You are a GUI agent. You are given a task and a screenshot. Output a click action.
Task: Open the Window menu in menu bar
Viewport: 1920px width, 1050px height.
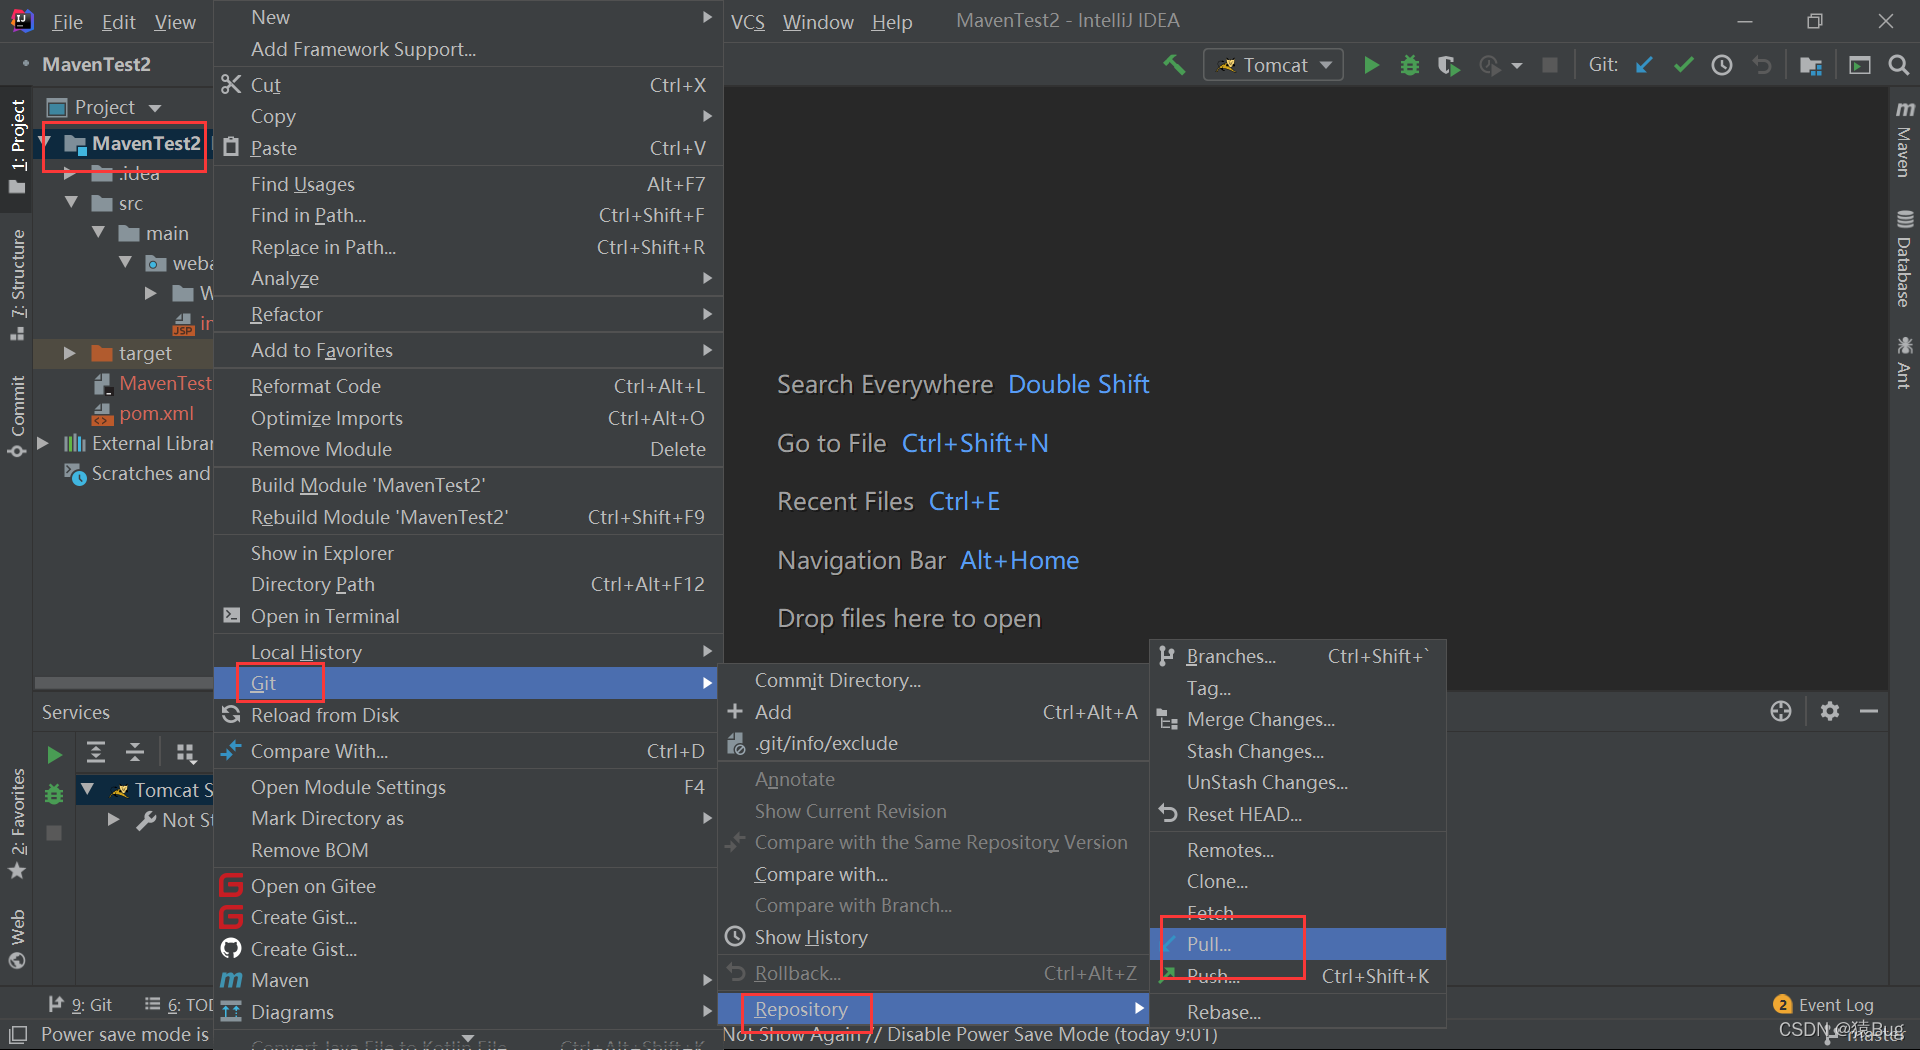click(x=818, y=22)
